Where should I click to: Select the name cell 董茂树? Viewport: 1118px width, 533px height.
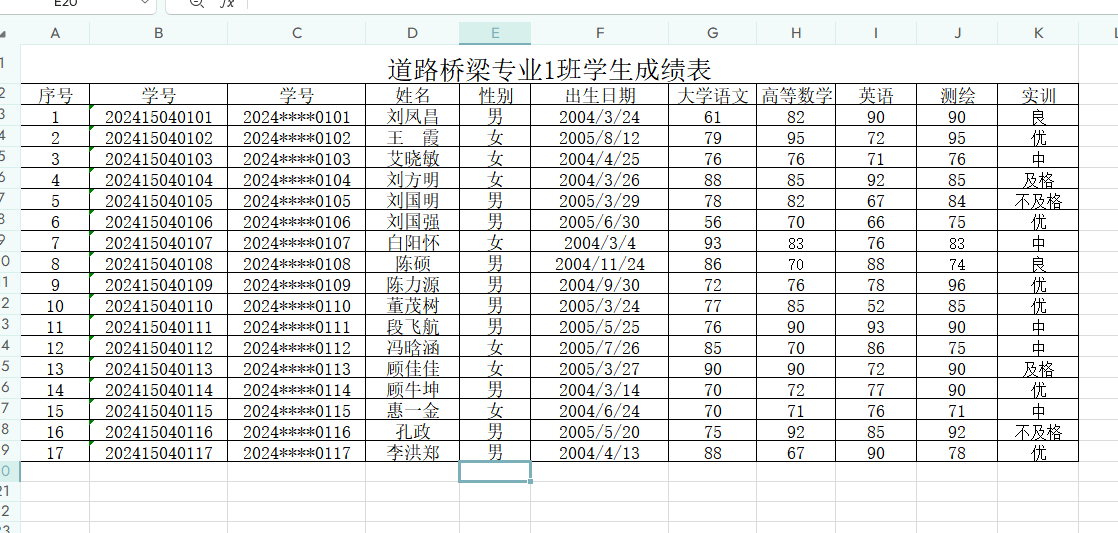point(412,306)
